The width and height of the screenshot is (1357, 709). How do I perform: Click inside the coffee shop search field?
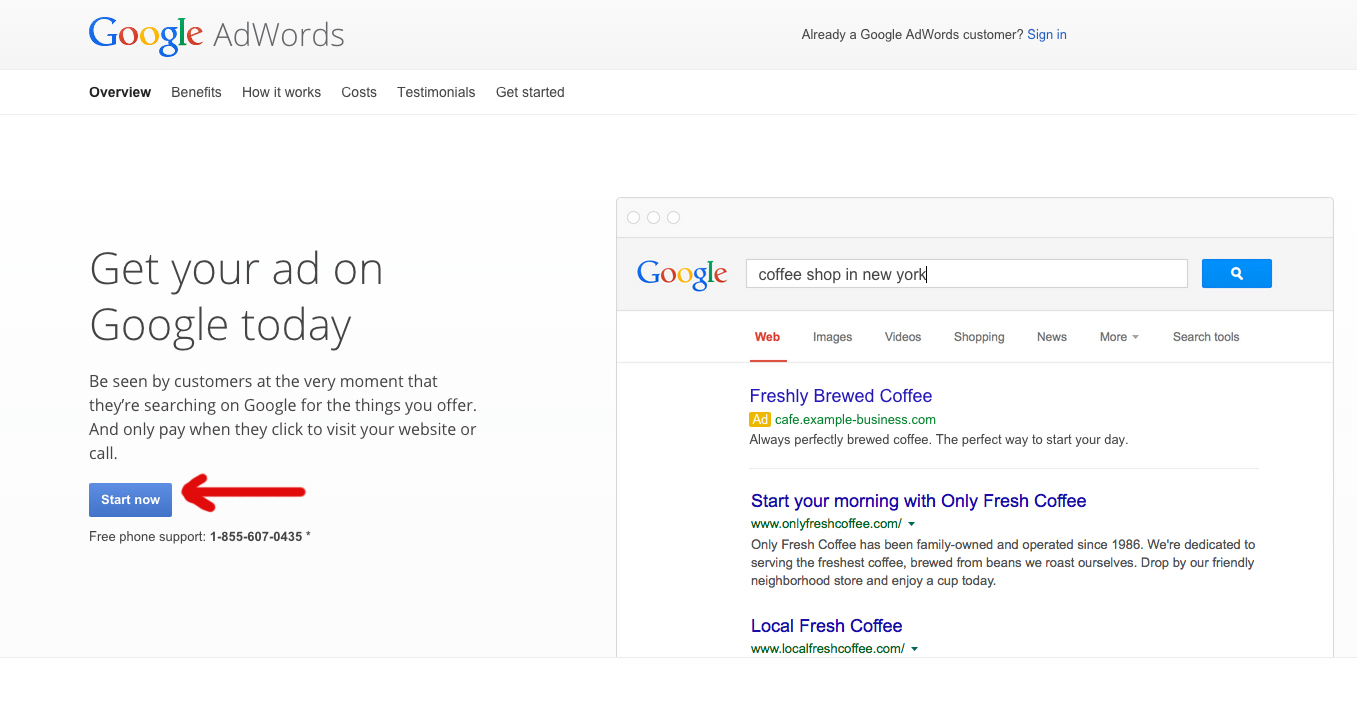pos(966,273)
